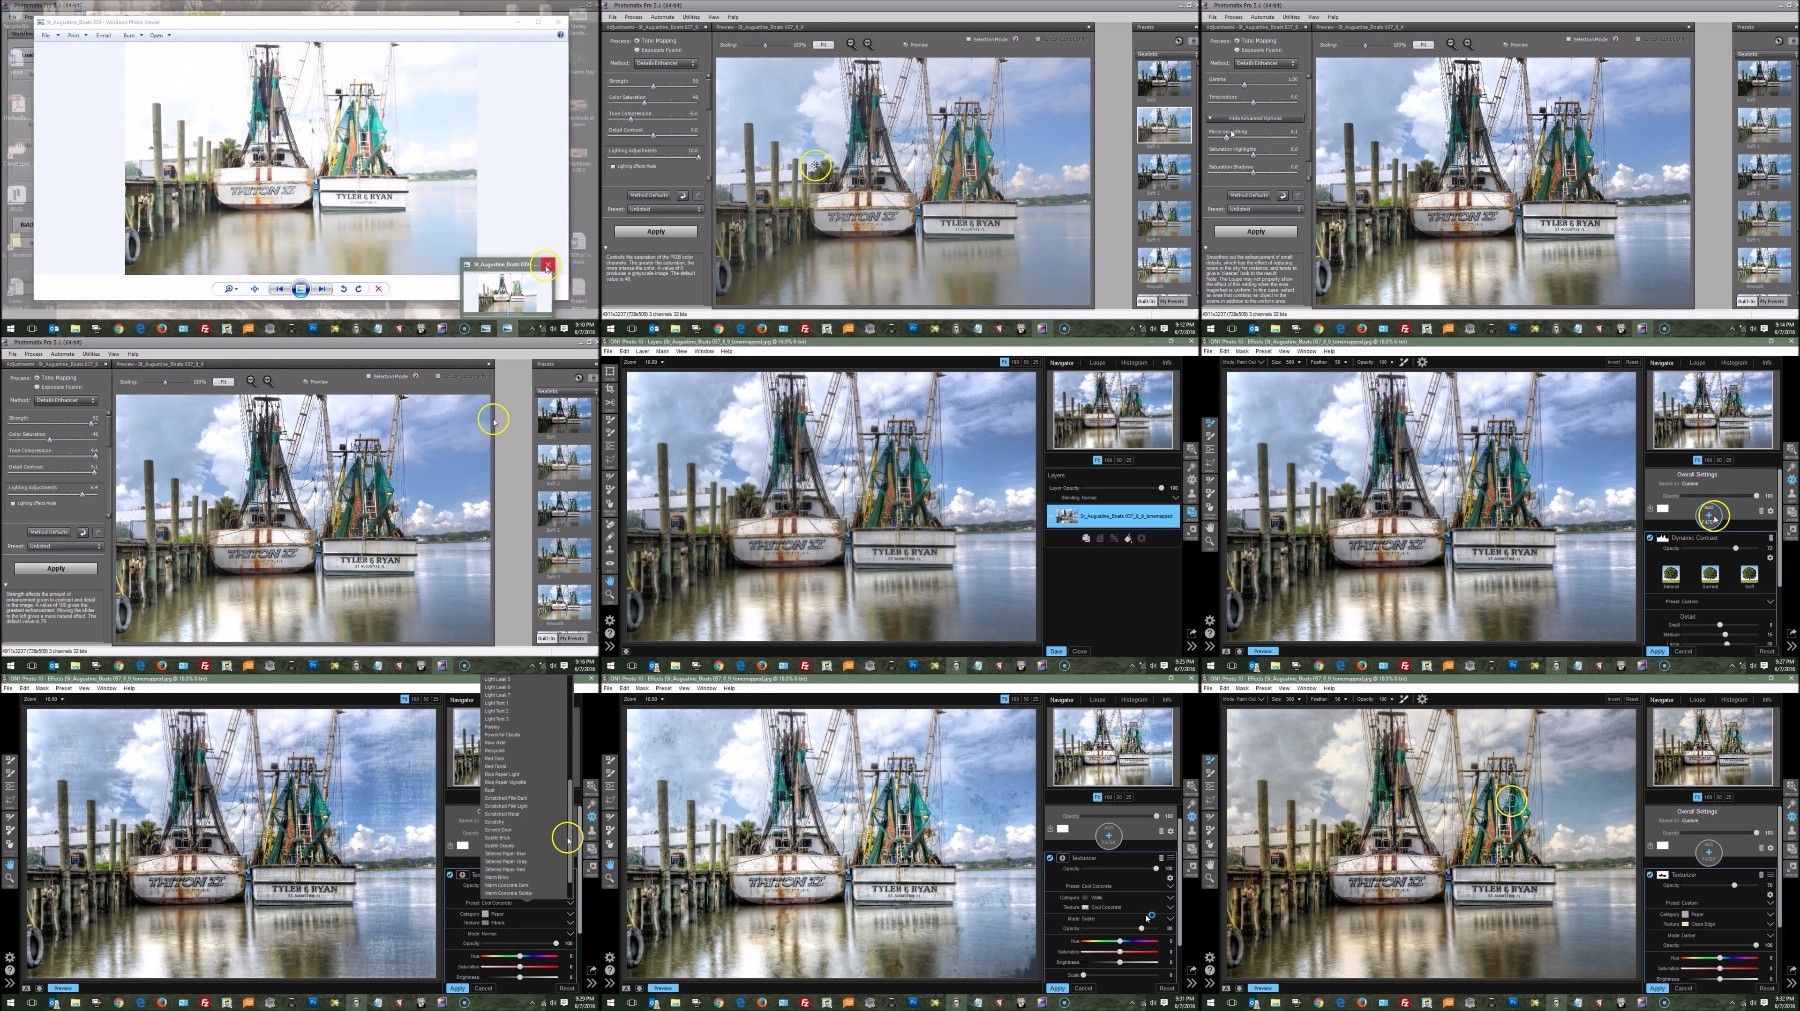Select the Zoom magnifier tool in ON1 Layers
1800x1011 pixels.
click(x=610, y=595)
